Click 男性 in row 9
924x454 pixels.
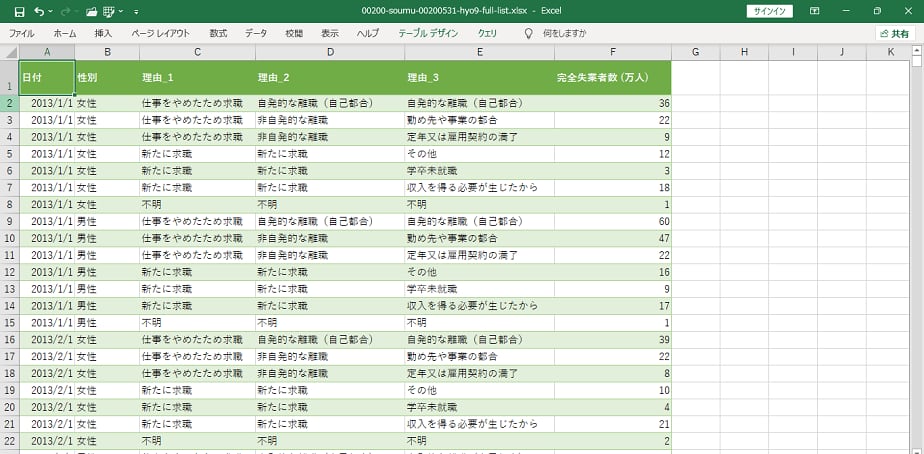(87, 222)
